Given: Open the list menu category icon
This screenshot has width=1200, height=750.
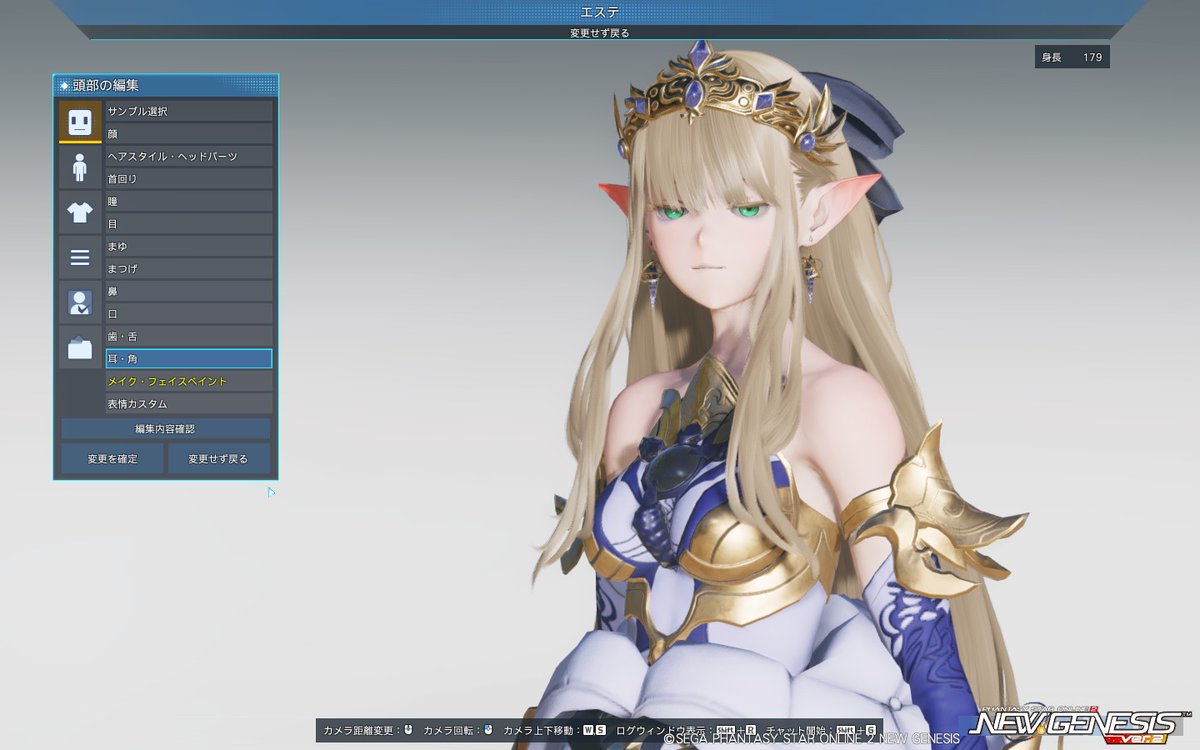Looking at the screenshot, I should (x=80, y=257).
